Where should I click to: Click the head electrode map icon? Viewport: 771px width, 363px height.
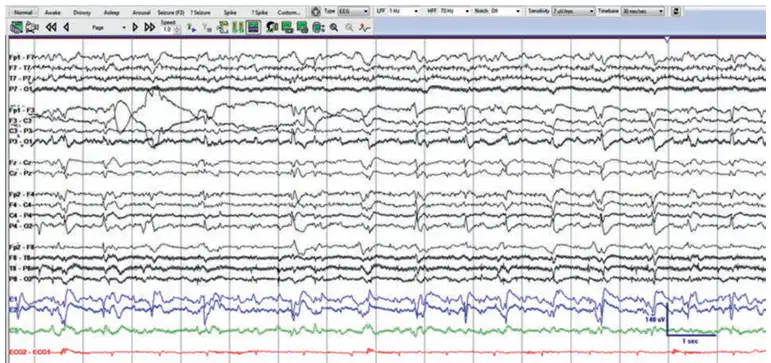click(318, 28)
